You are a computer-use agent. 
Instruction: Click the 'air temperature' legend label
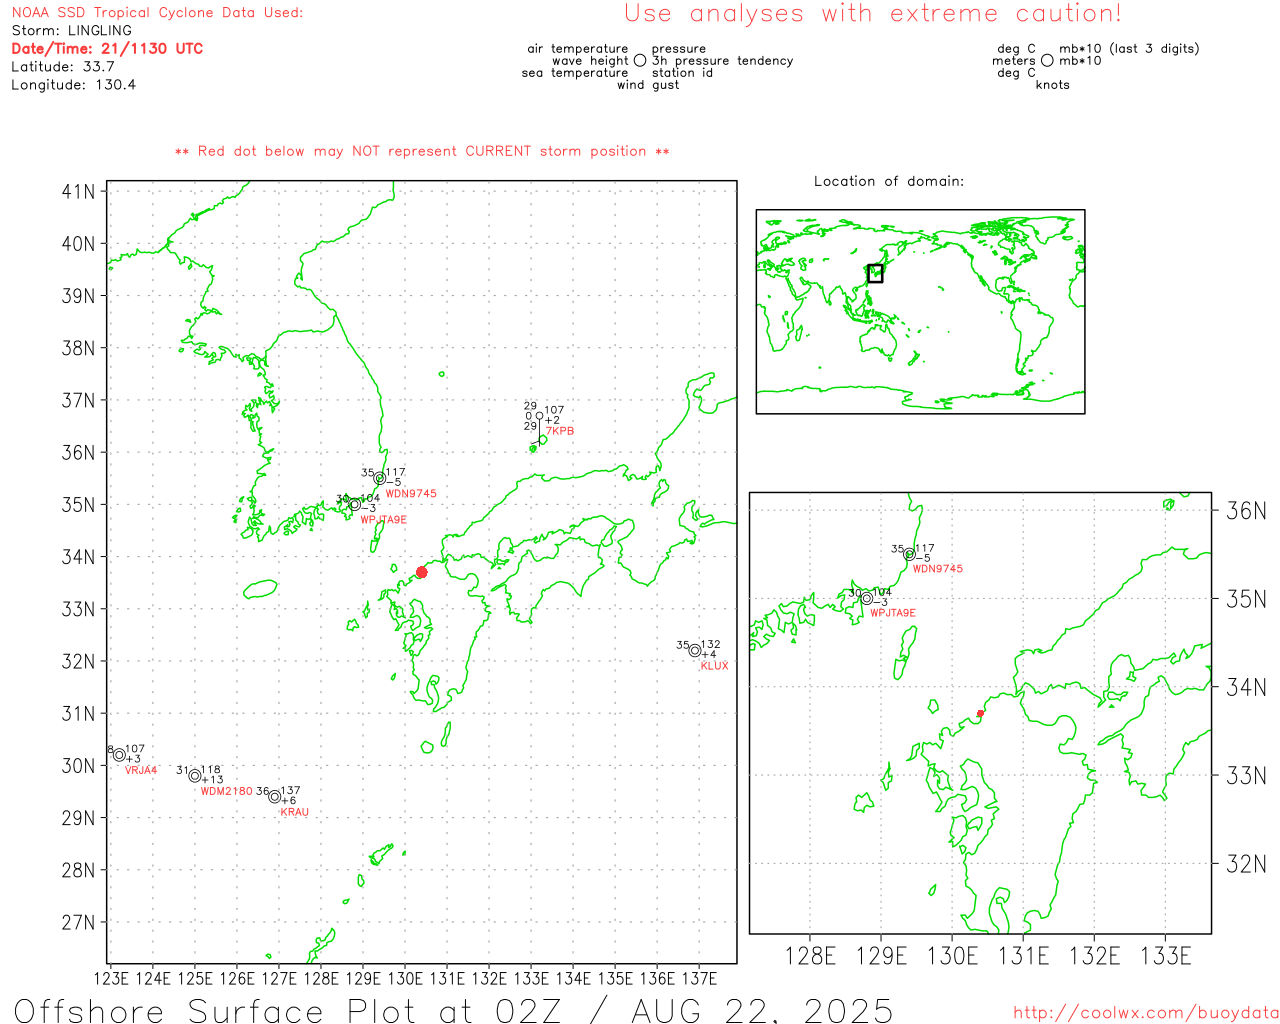(x=578, y=49)
